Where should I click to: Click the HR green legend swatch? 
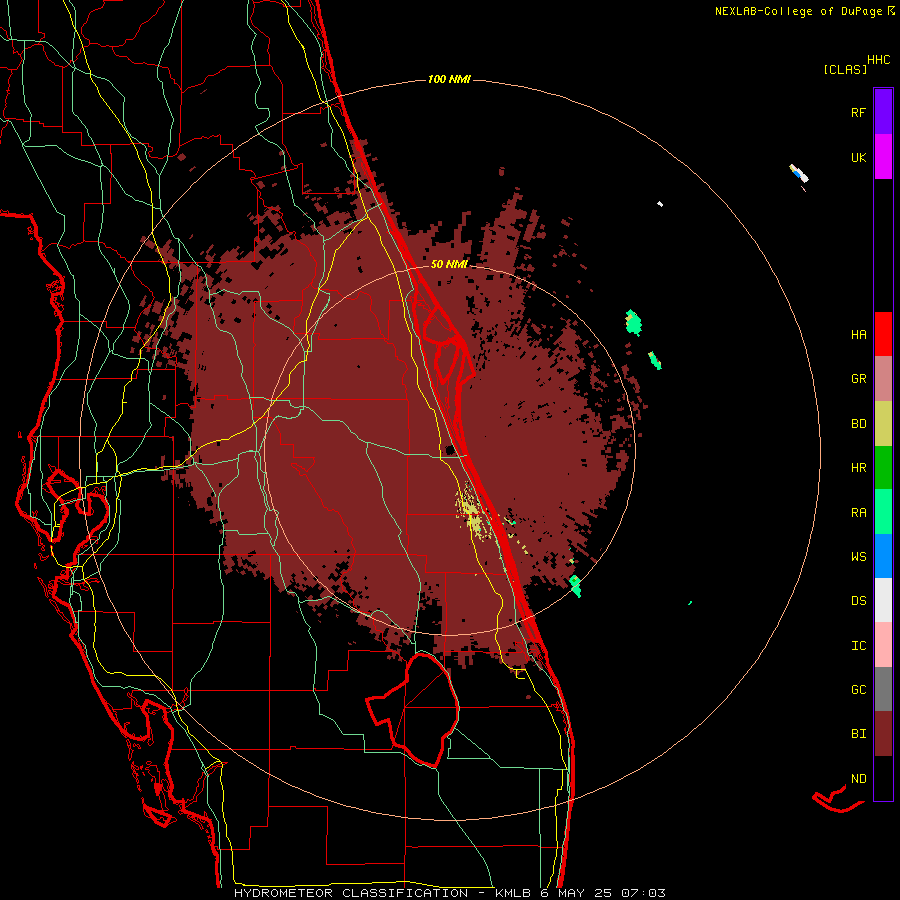click(x=883, y=468)
